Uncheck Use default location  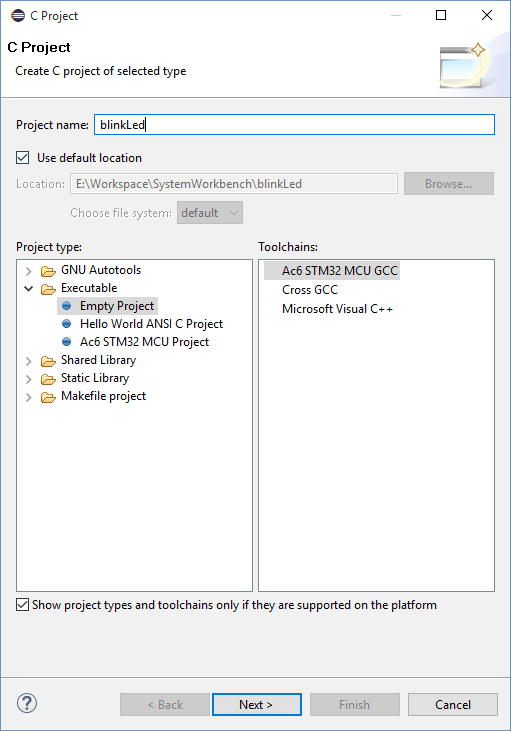click(x=22, y=158)
